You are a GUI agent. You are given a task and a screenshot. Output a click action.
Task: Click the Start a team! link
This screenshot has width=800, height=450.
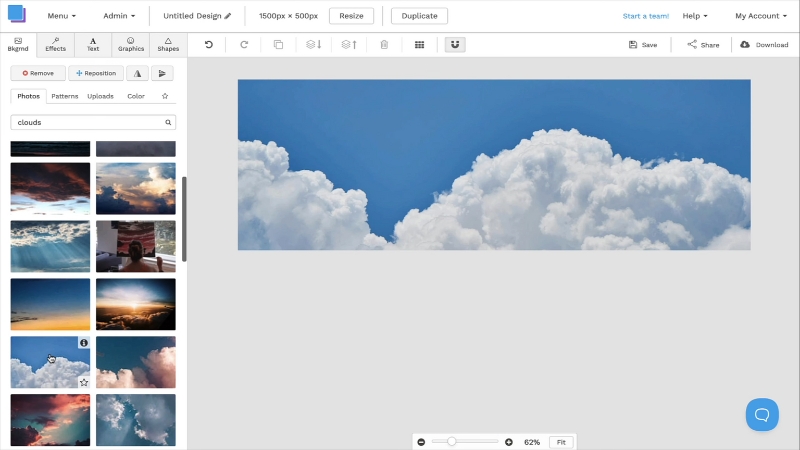[x=645, y=16]
